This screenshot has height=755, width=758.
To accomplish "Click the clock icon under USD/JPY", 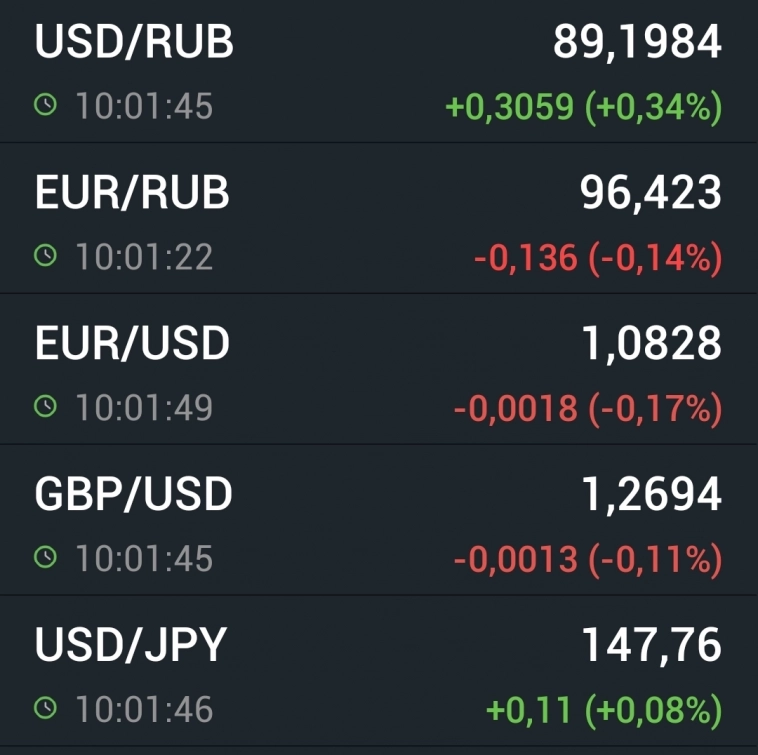I will [46, 709].
